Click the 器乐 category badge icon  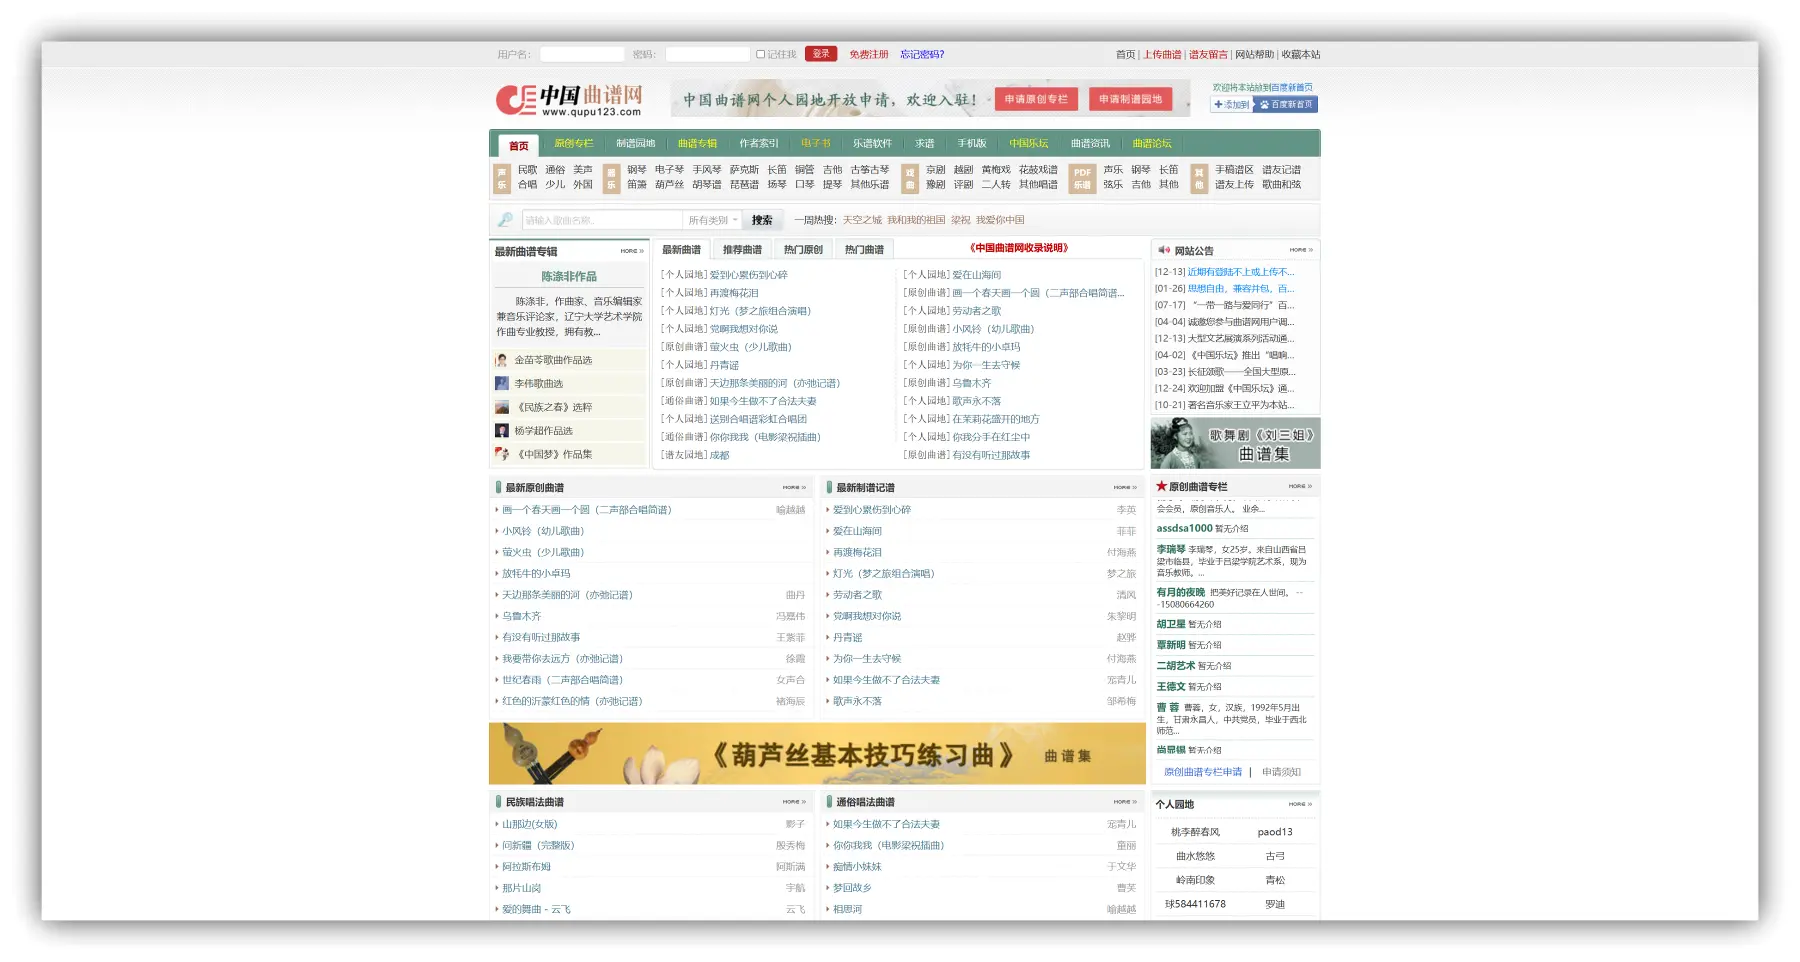(x=611, y=178)
